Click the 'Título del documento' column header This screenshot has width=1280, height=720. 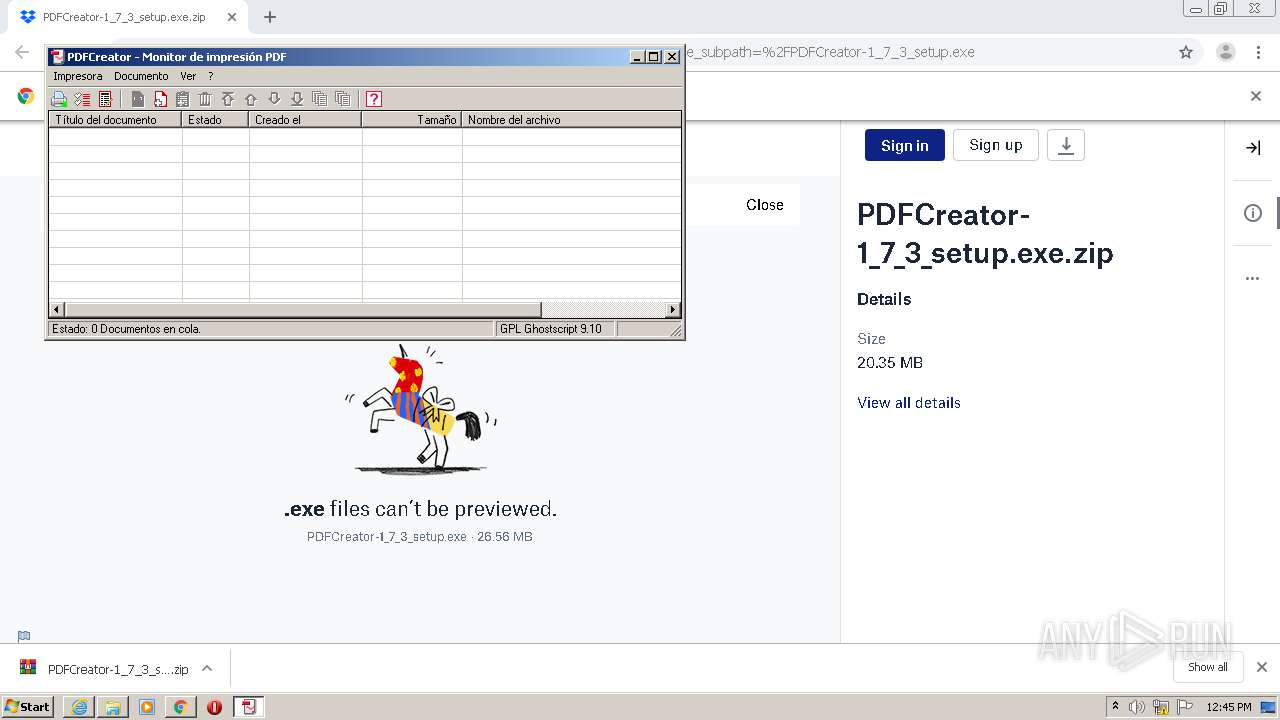tap(115, 119)
